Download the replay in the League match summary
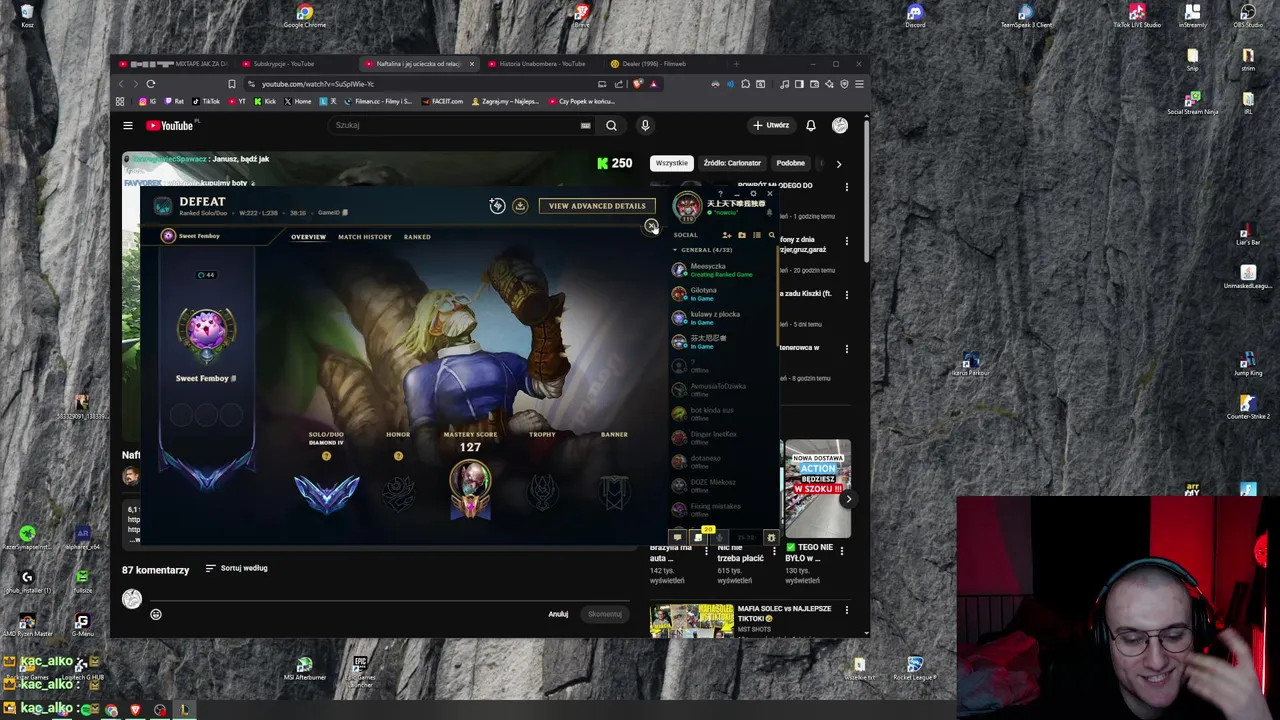The height and width of the screenshot is (720, 1280). pos(520,206)
